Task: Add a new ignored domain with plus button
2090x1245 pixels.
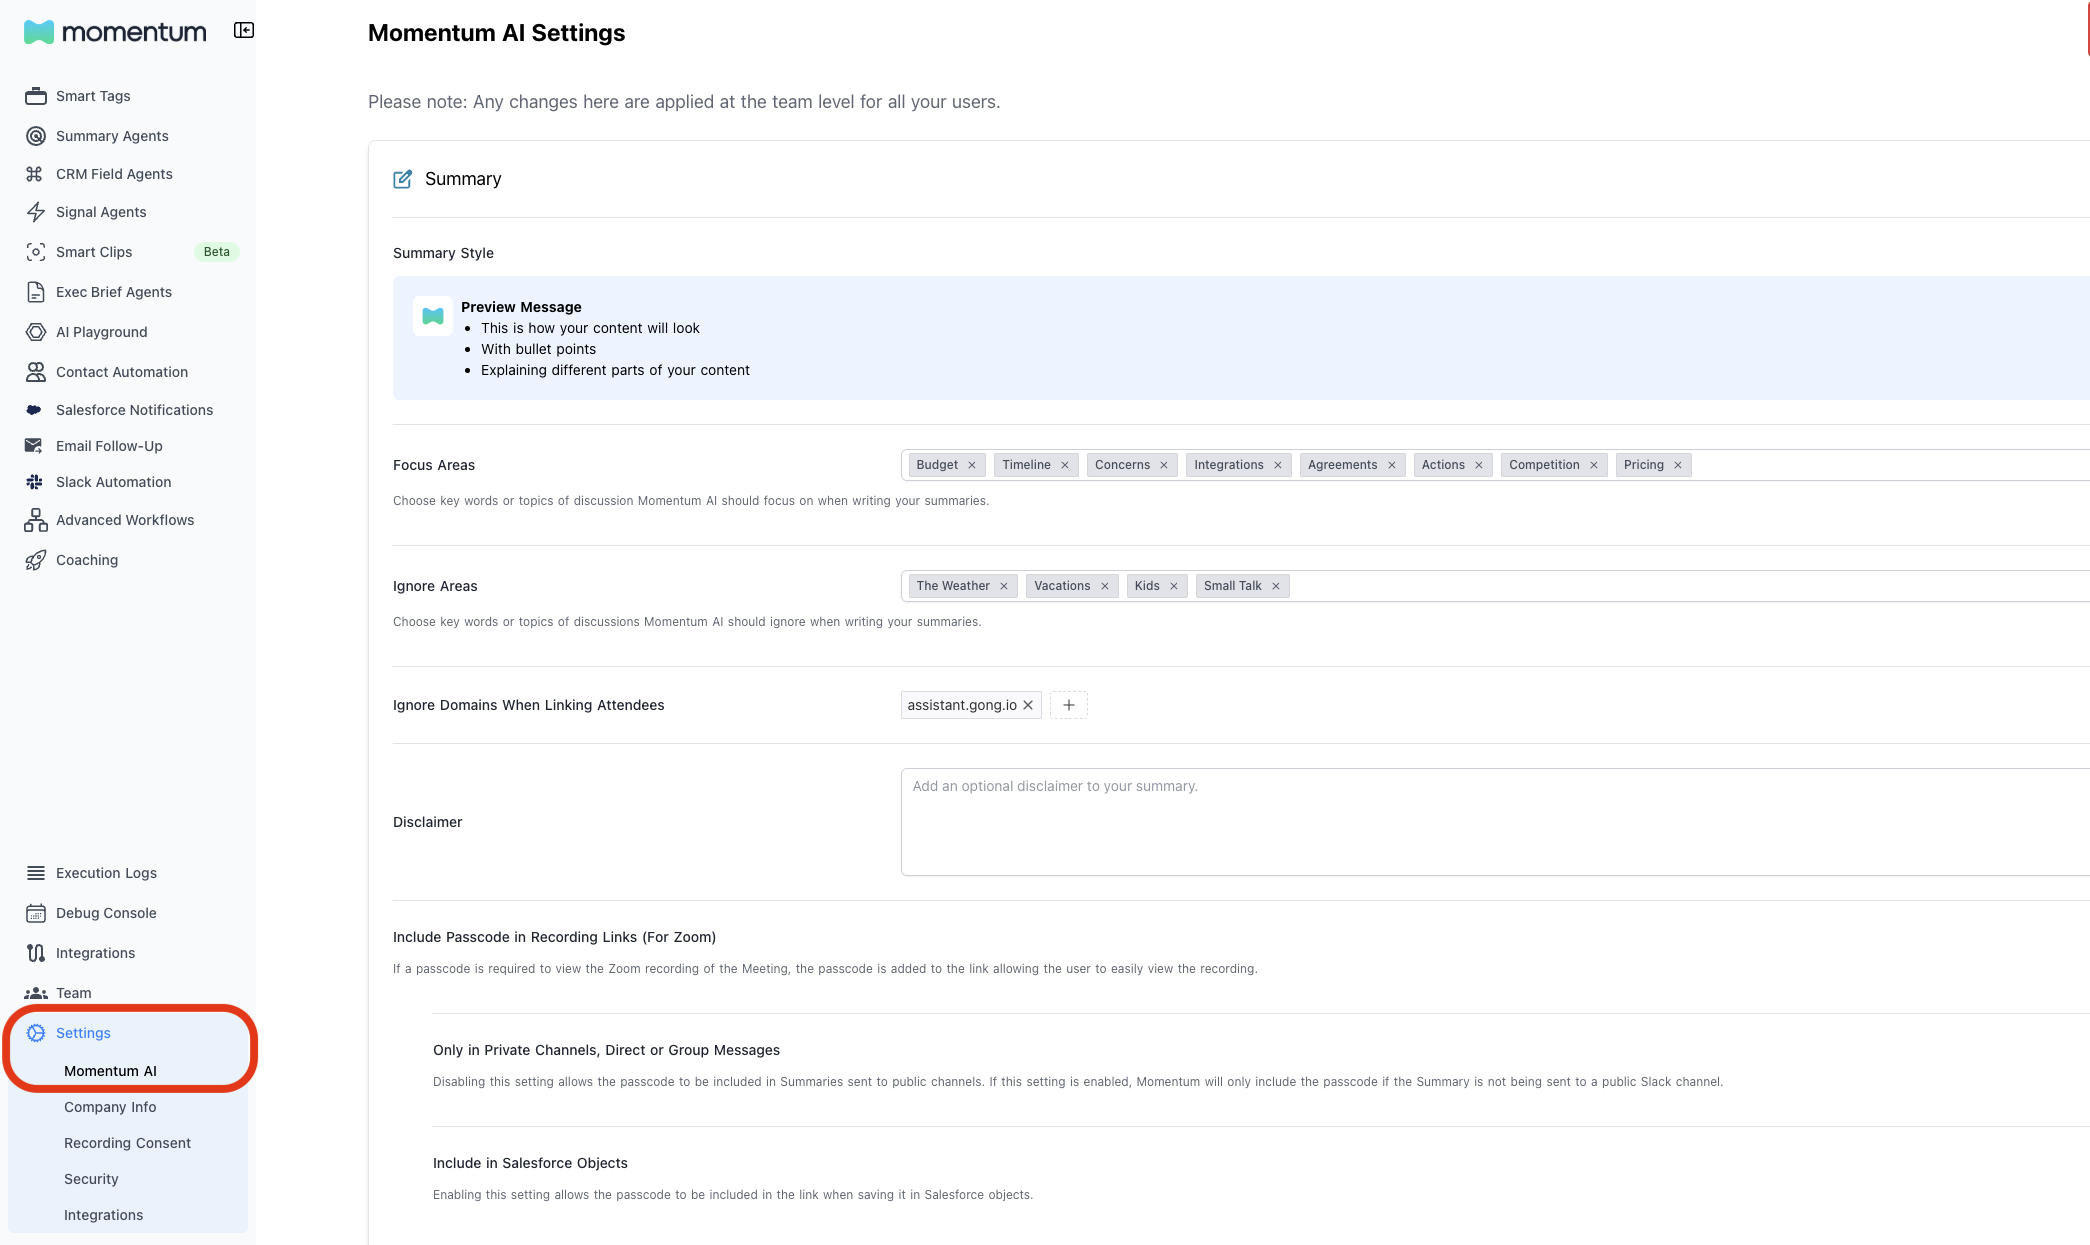Action: pyautogui.click(x=1068, y=705)
